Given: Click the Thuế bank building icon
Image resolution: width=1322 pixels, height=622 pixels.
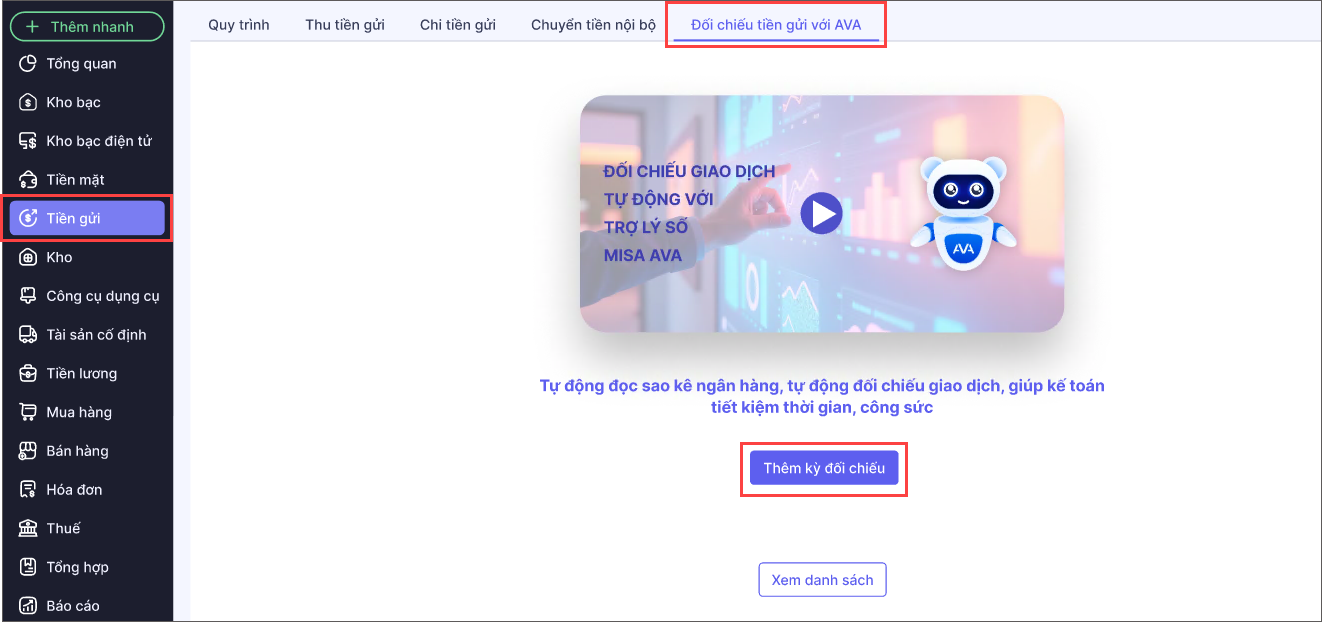Looking at the screenshot, I should point(28,528).
